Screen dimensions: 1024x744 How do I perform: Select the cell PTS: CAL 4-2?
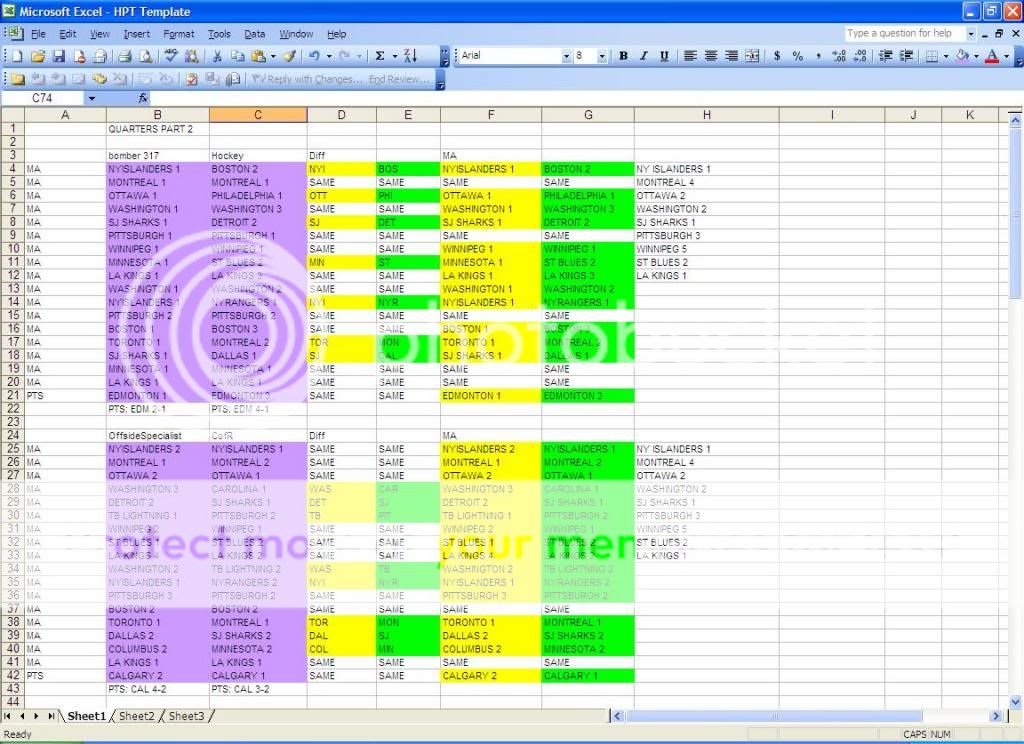pos(157,689)
